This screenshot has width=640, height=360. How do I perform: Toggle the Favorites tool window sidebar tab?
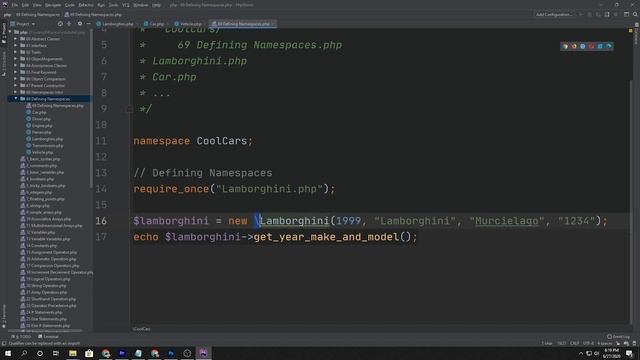point(4,316)
